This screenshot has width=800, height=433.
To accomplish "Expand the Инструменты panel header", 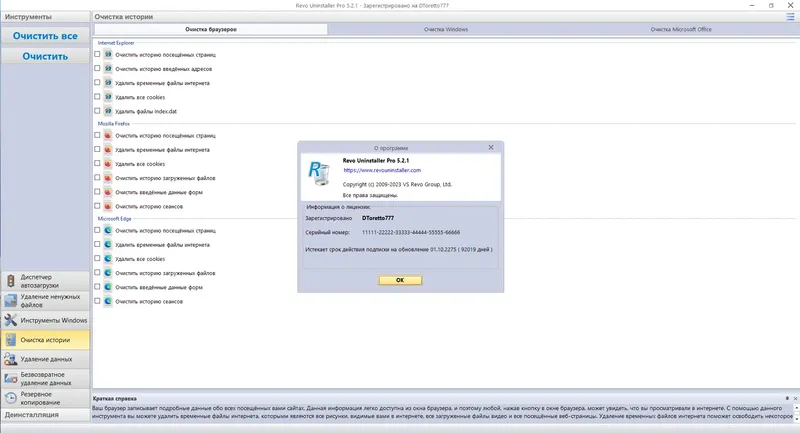I will 45,17.
